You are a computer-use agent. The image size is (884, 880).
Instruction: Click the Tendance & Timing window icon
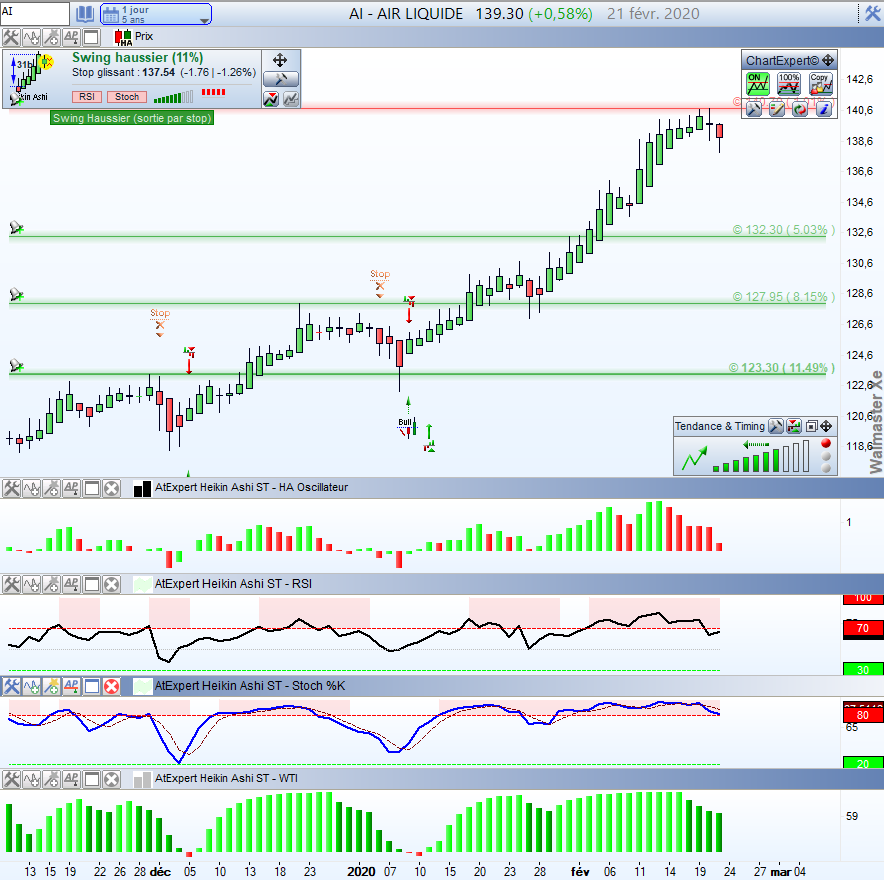click(x=812, y=426)
